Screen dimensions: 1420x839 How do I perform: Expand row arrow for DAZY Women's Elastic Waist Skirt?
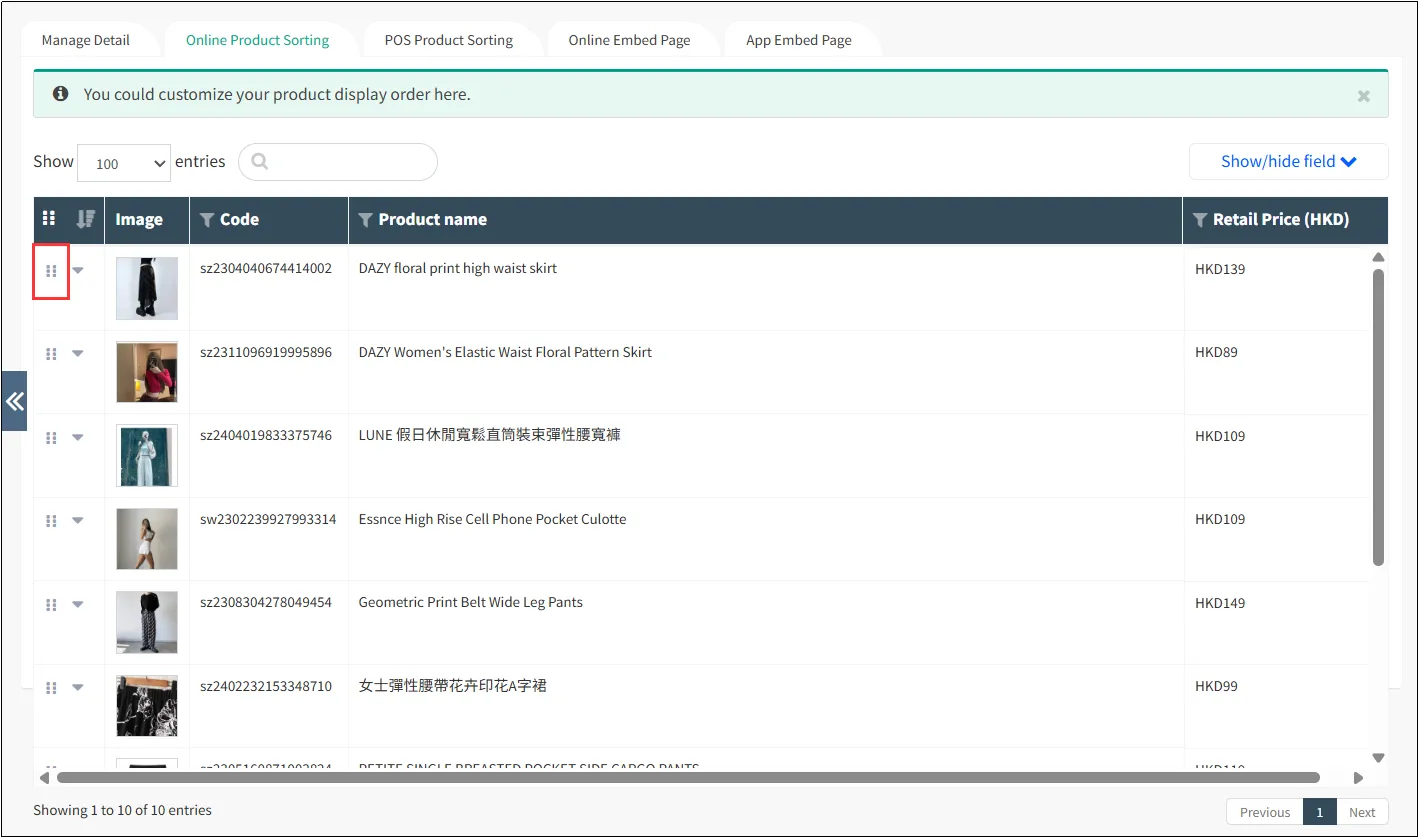click(78, 354)
